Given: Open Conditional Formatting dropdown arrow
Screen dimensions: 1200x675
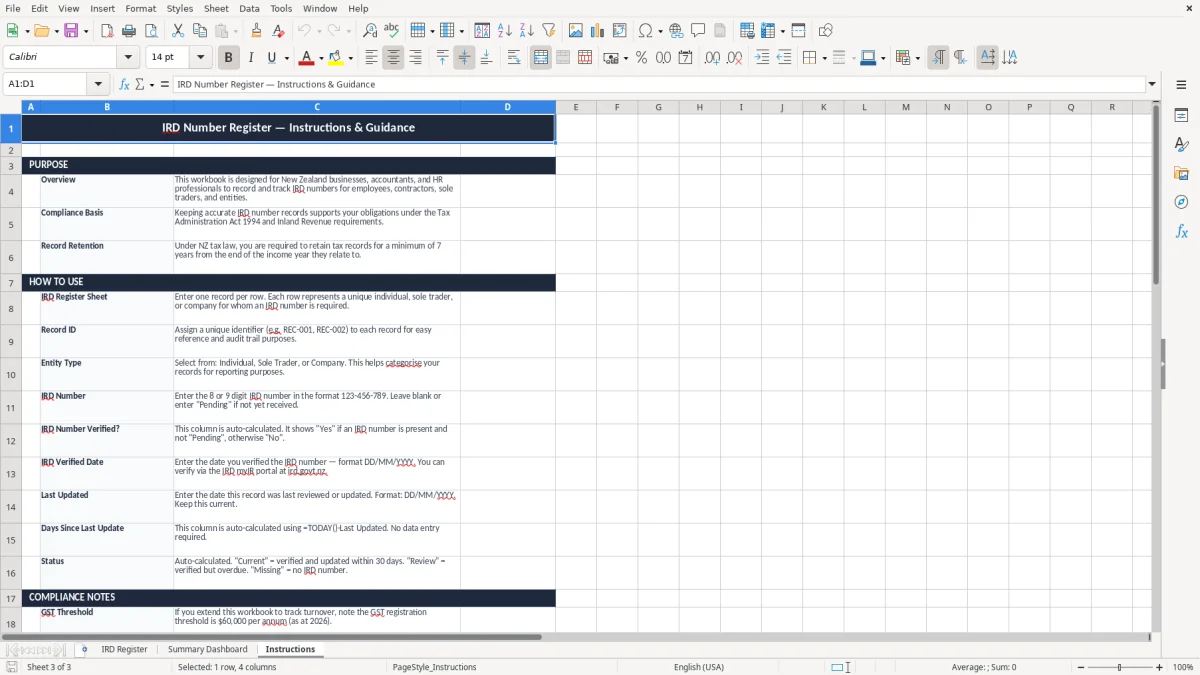Looking at the screenshot, I should (x=917, y=58).
